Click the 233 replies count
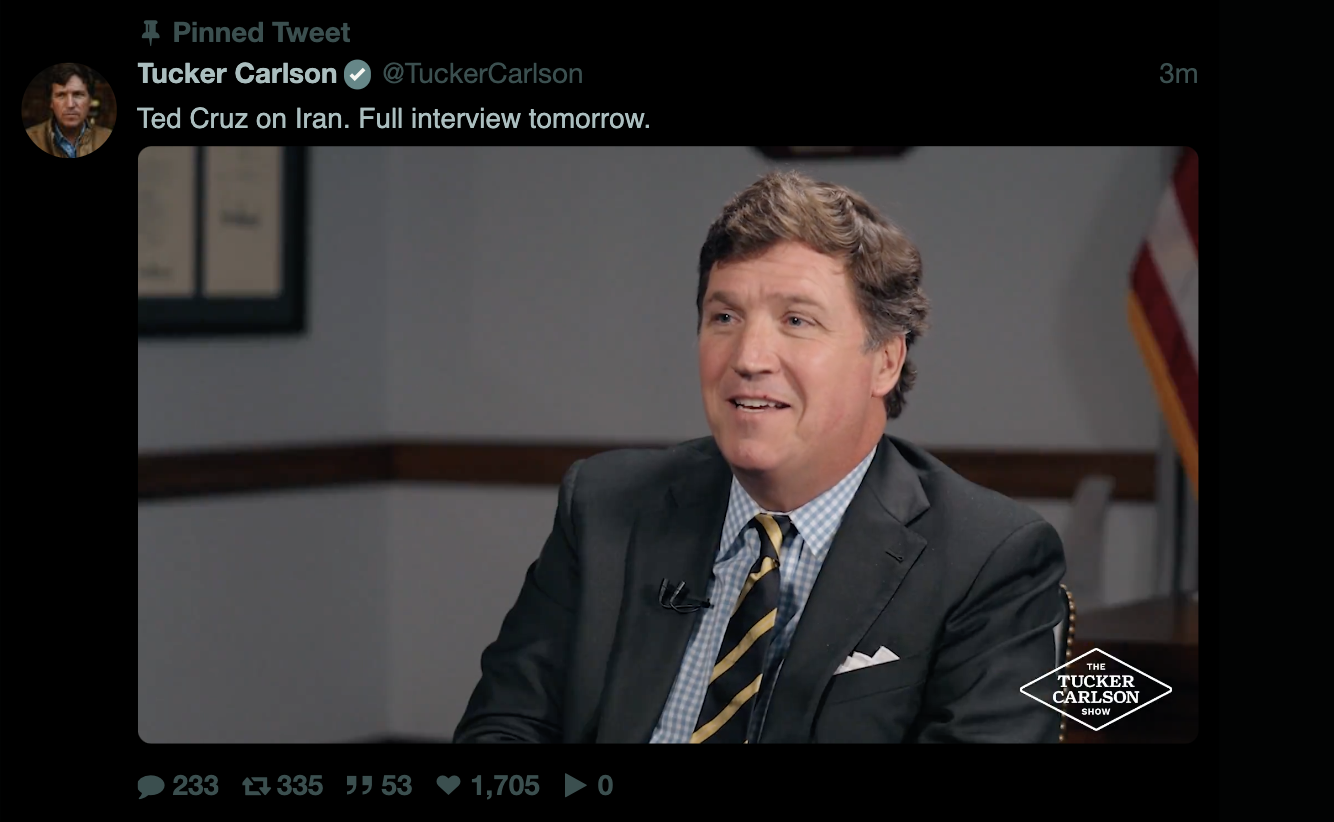This screenshot has height=822, width=1334. coord(195,786)
